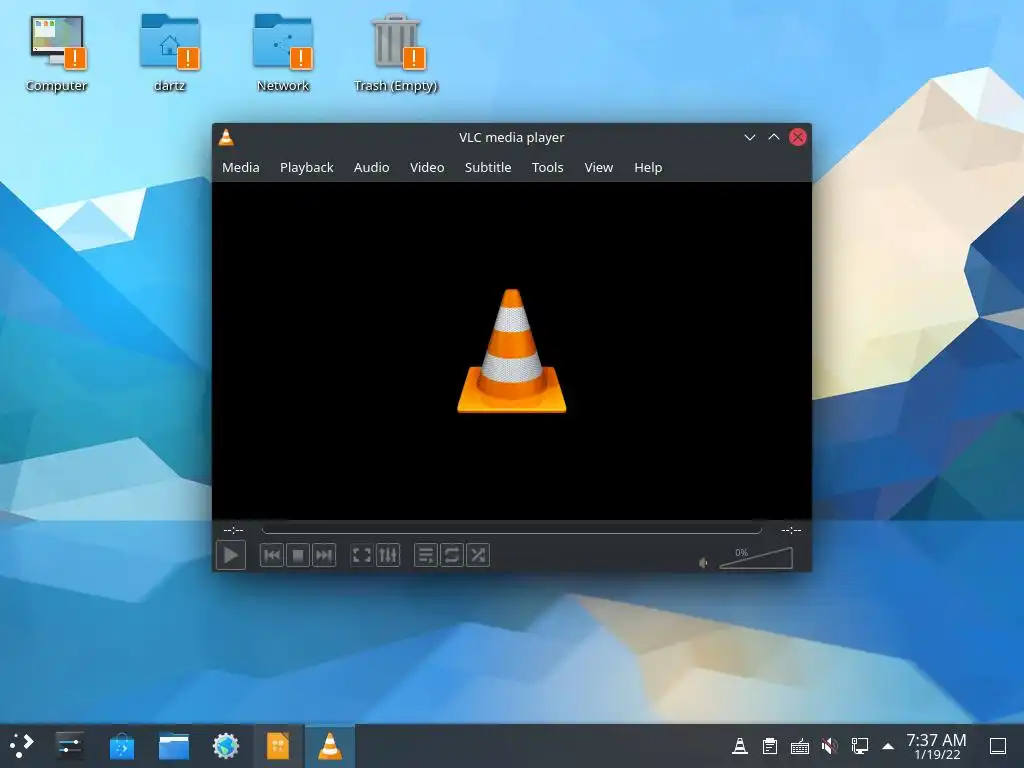Toggle fullscreen video in VLC
Viewport: 1024px width, 768px height.
(x=362, y=555)
